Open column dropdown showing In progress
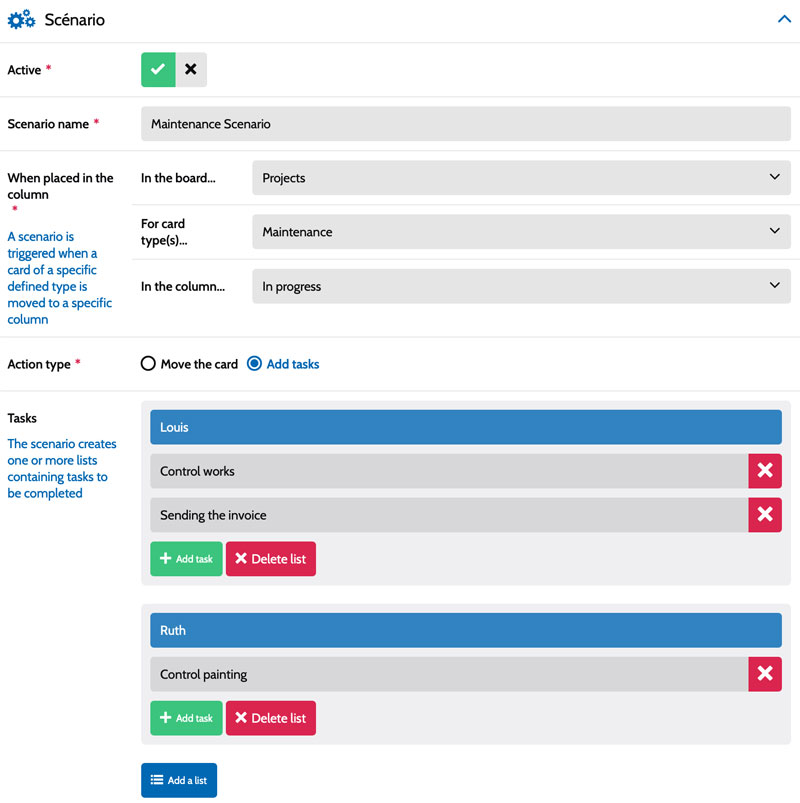The height and width of the screenshot is (803, 800). pyautogui.click(x=520, y=286)
